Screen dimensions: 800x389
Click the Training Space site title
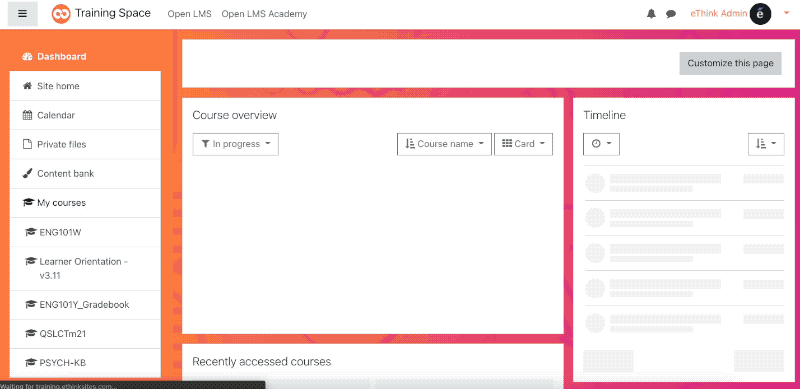(x=113, y=13)
